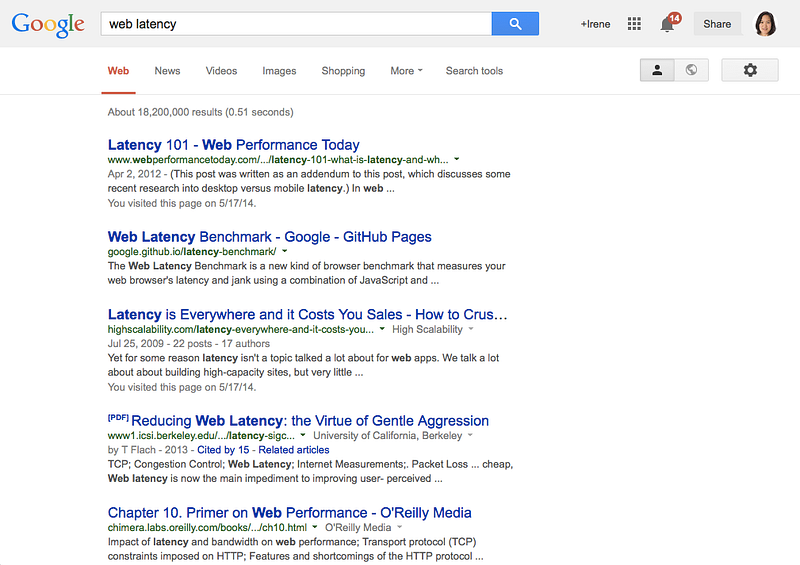Click About 18,200,000 results text

pos(201,112)
